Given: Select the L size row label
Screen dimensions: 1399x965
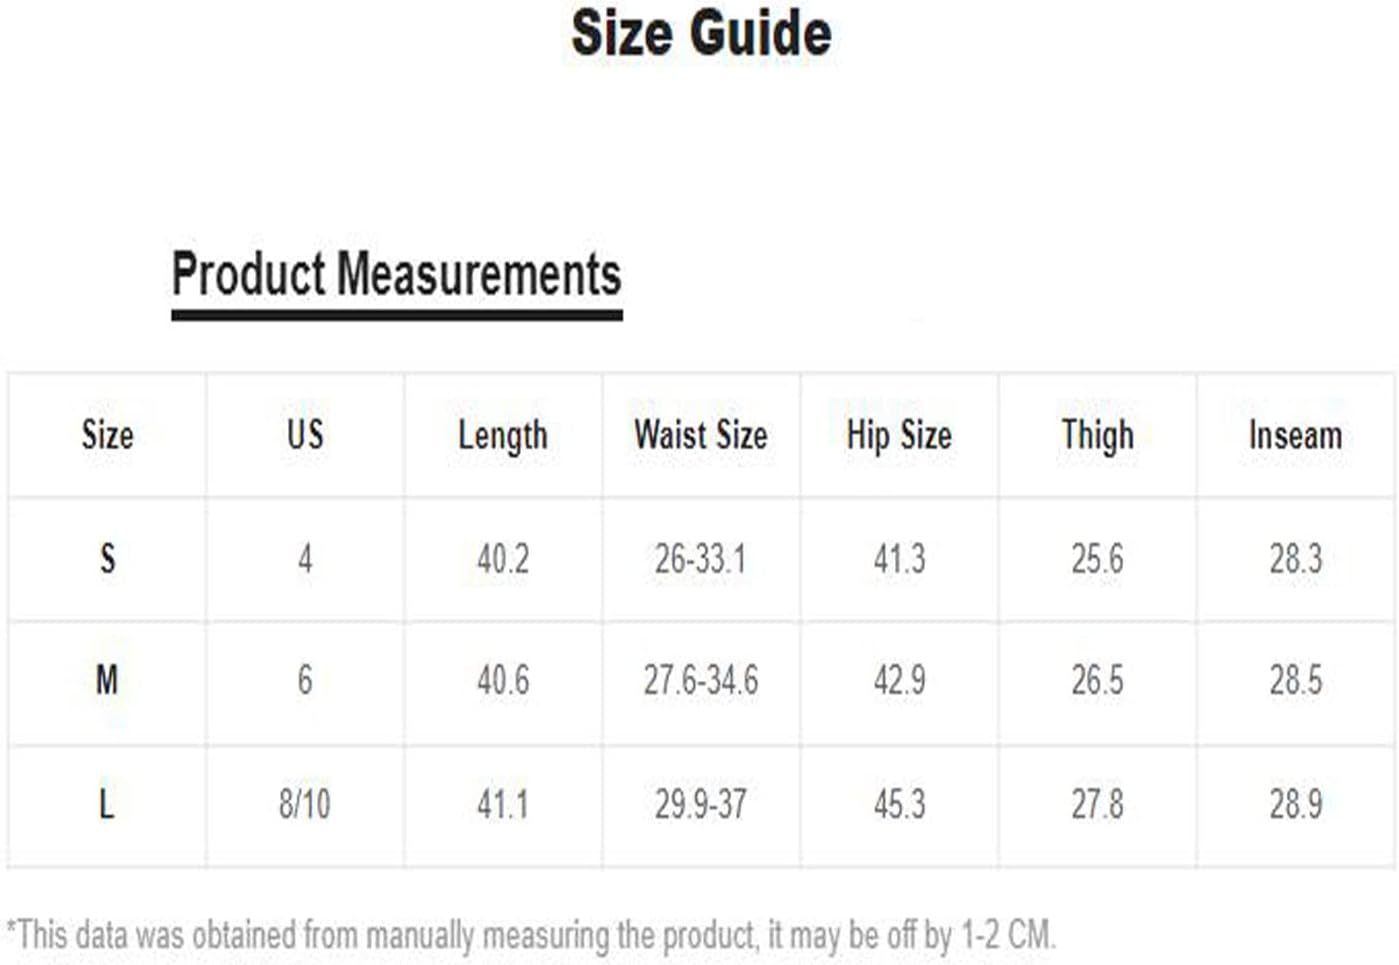Looking at the screenshot, I should 107,804.
